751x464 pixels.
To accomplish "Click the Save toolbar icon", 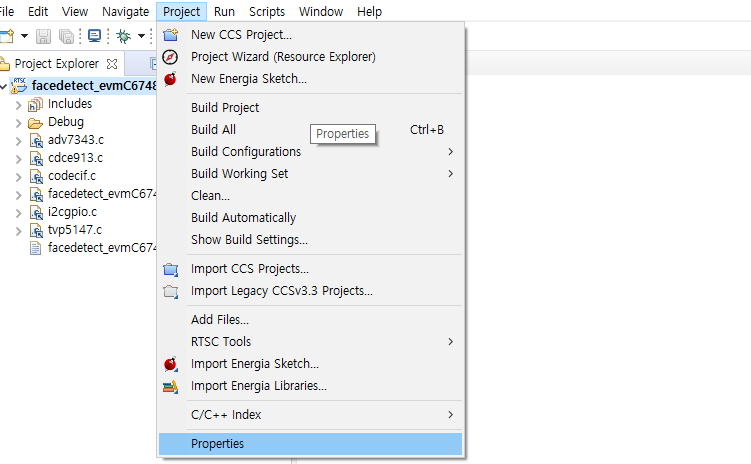I will coord(43,36).
